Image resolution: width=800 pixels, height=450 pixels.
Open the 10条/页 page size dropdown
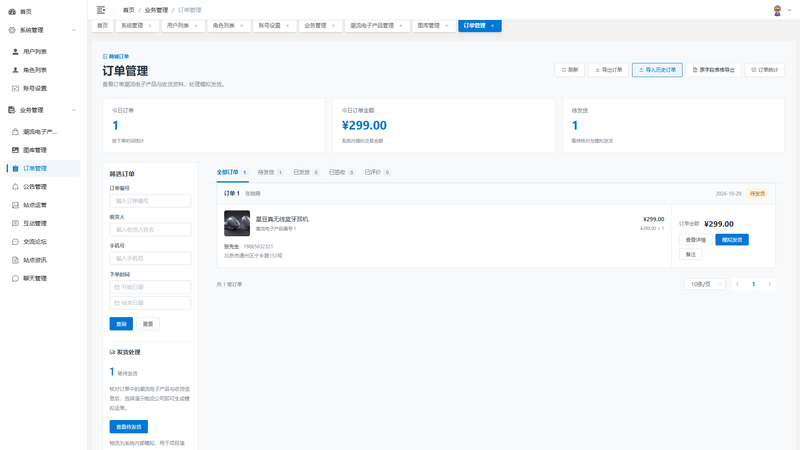(705, 284)
